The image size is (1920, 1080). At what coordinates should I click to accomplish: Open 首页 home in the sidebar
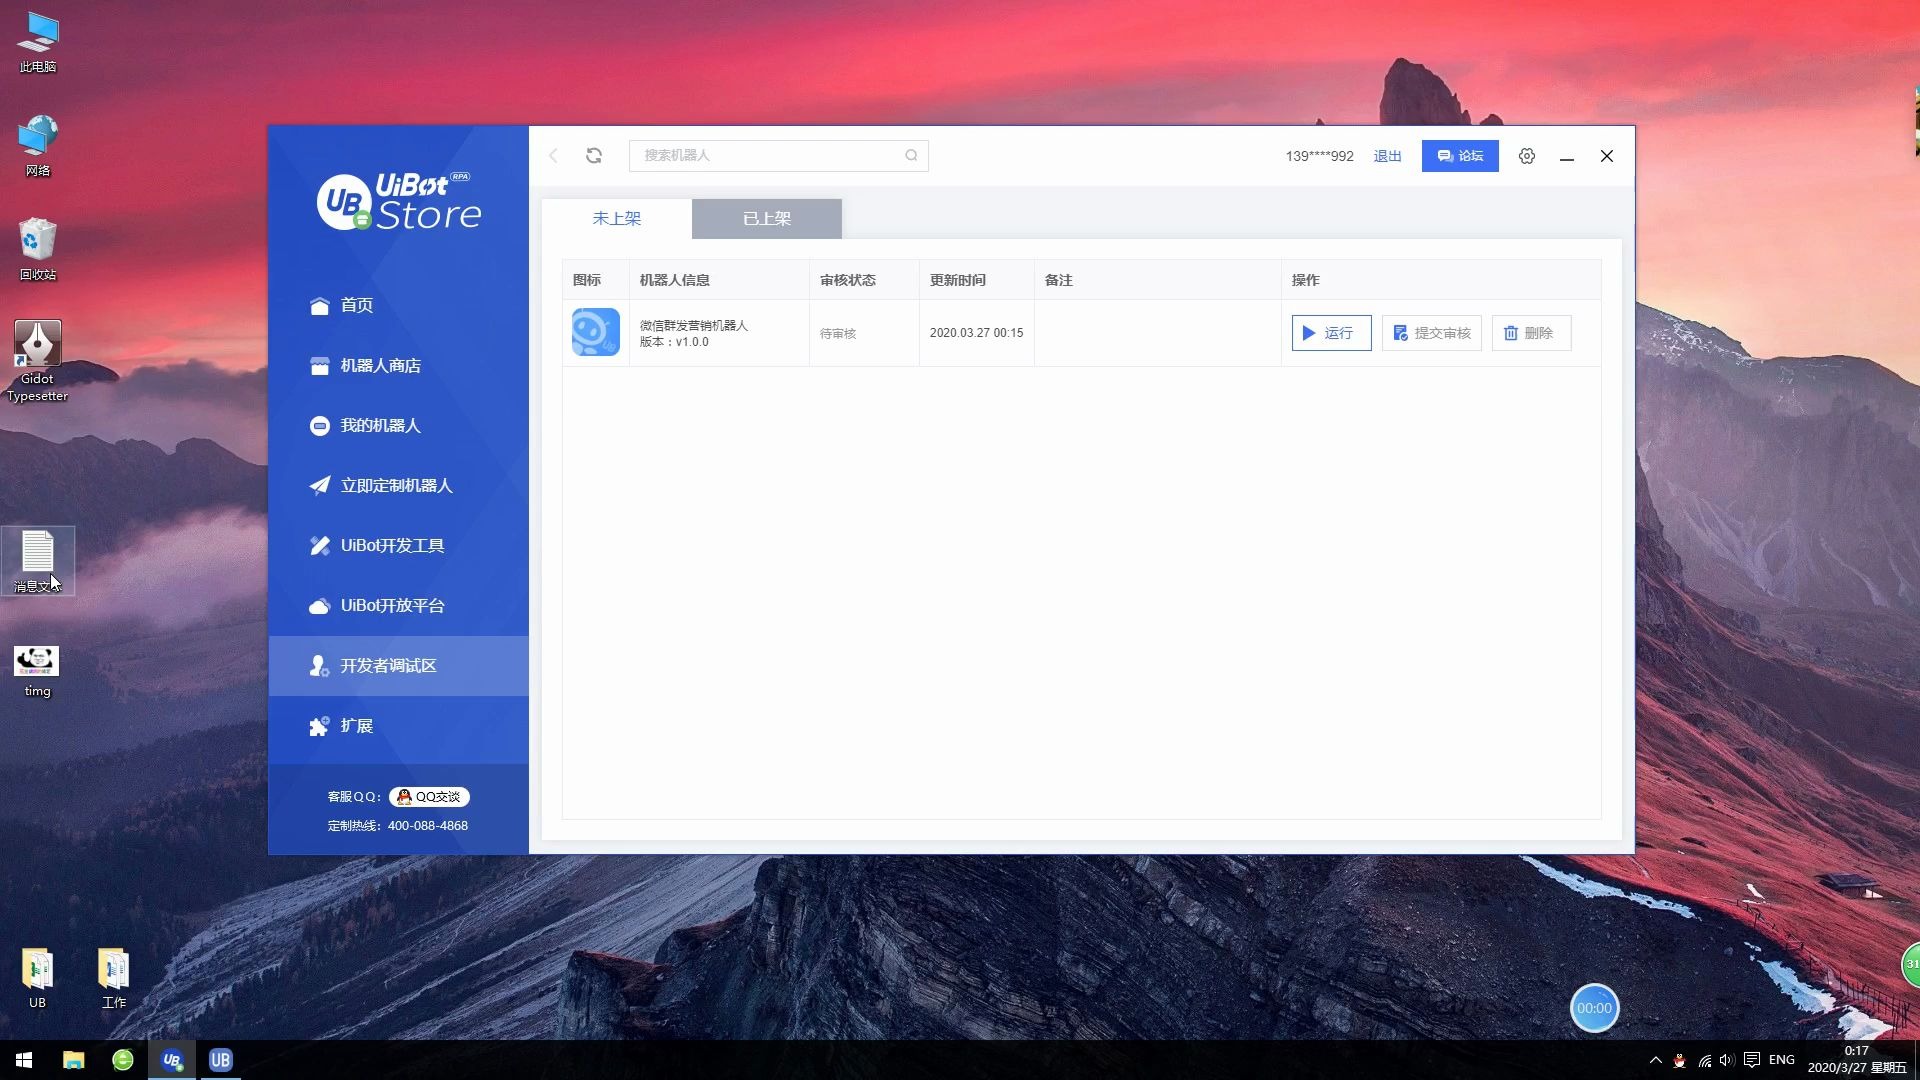(356, 306)
